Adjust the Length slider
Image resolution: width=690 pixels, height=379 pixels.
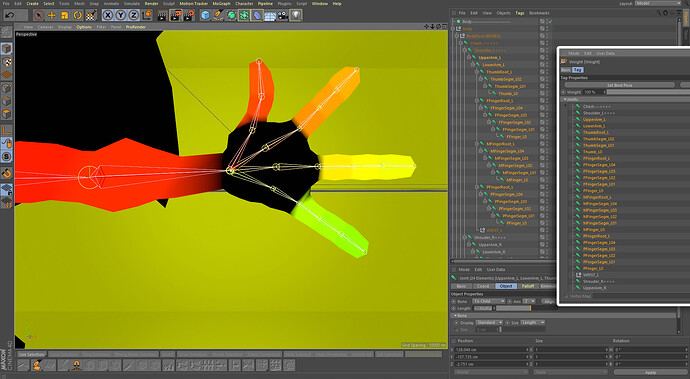(513, 309)
